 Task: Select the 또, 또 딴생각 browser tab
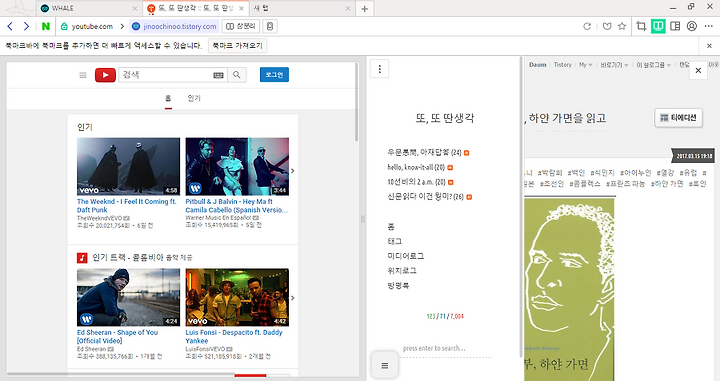[x=196, y=8]
